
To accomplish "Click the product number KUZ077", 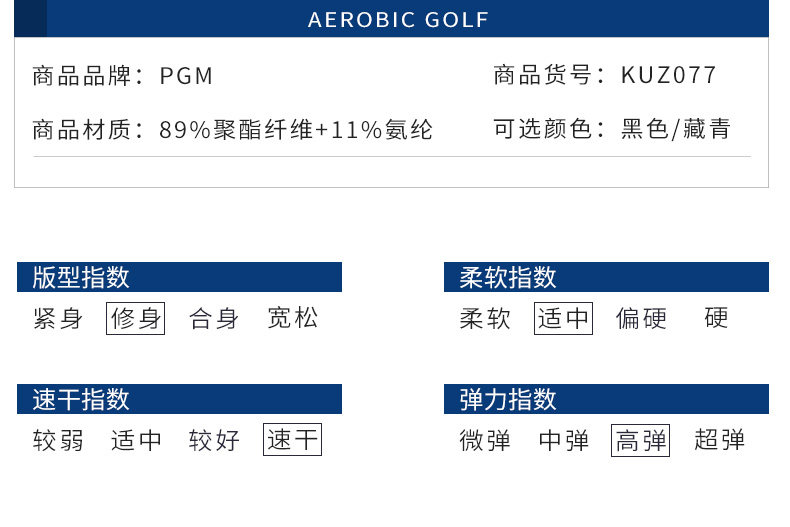I will (669, 75).
